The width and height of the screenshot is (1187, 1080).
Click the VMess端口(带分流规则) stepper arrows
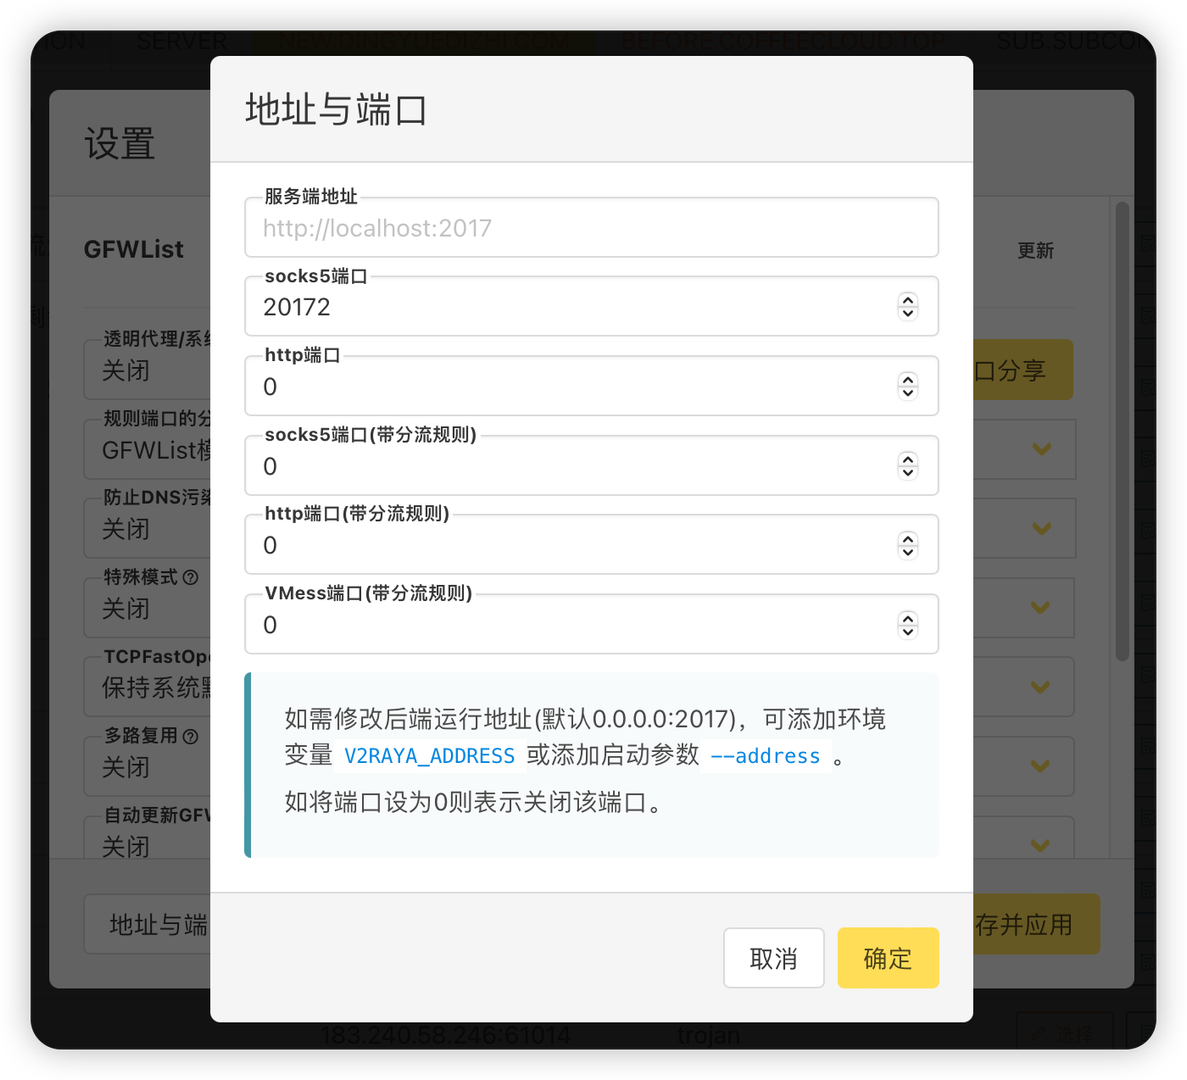[907, 624]
